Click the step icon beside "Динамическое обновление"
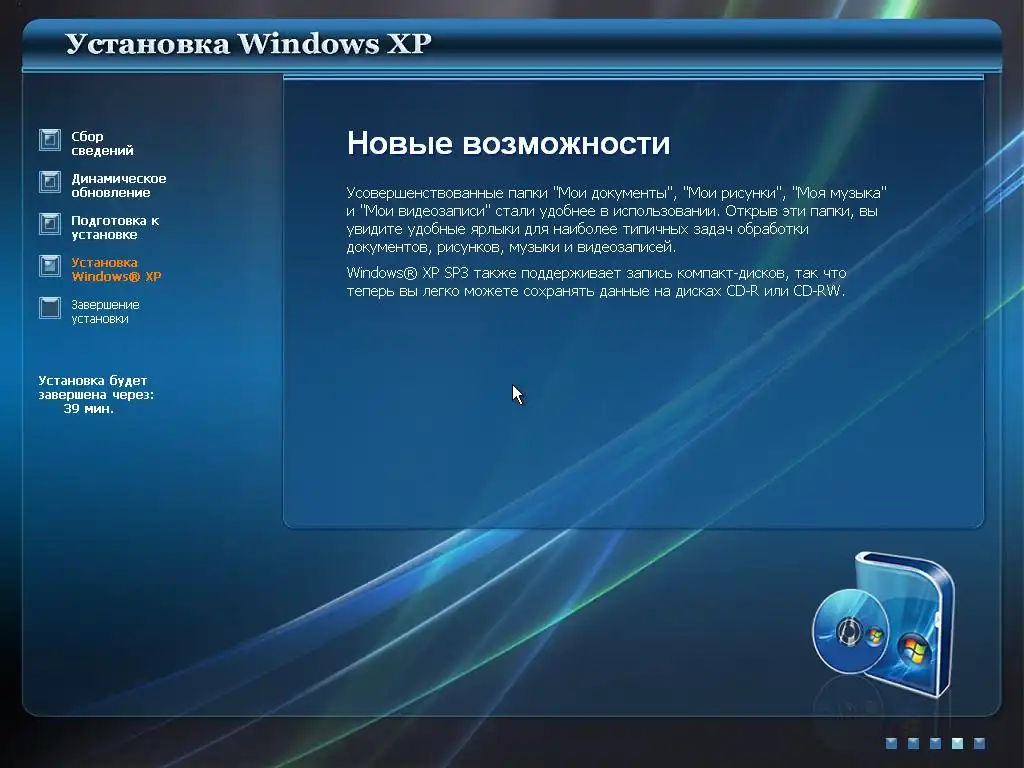Image resolution: width=1024 pixels, height=768 pixels. [x=50, y=182]
